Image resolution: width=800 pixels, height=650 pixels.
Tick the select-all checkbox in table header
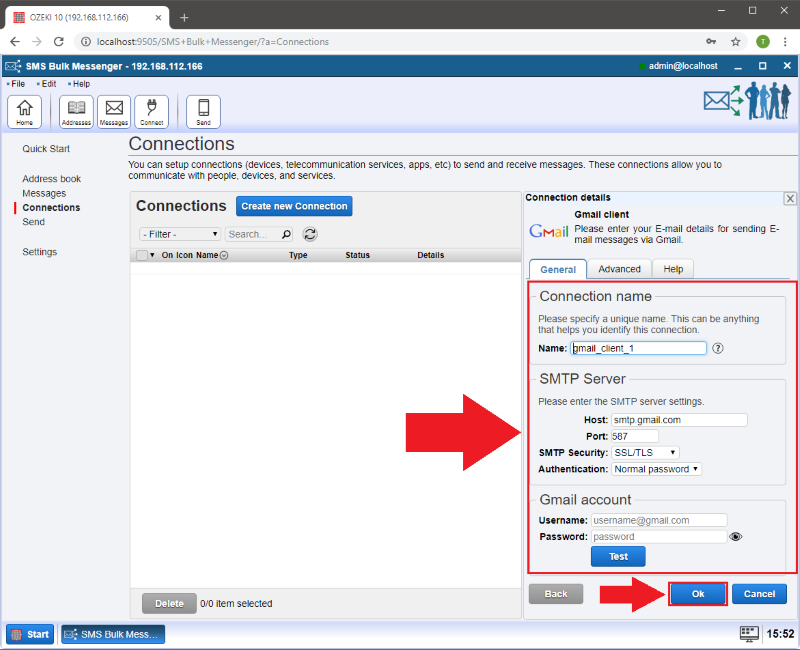click(x=142, y=255)
